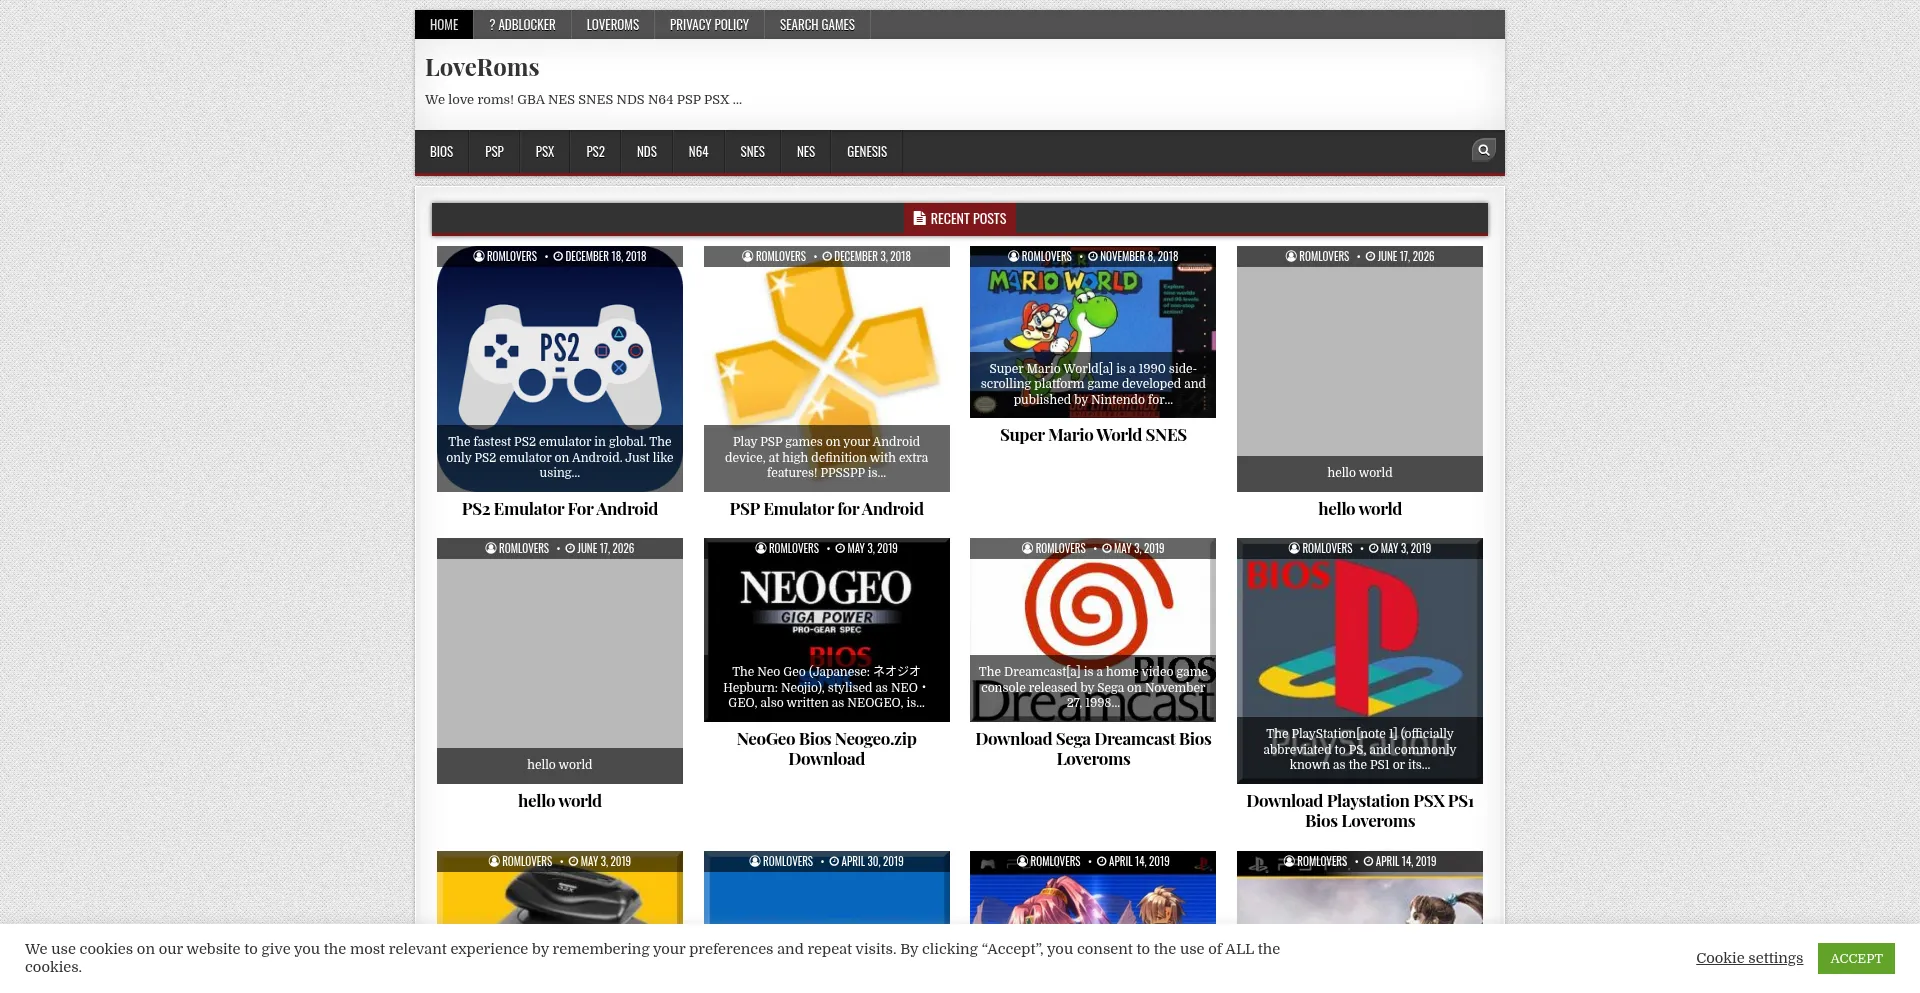Open the HOME menu item
Viewport: 1920px width, 993px height.
point(444,25)
